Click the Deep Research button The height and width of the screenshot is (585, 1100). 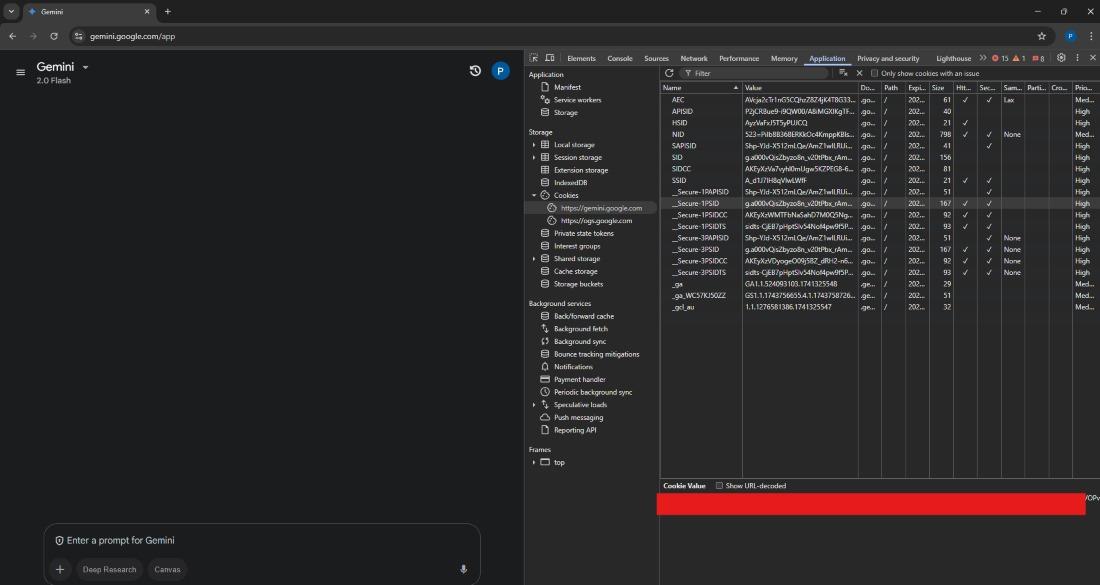click(x=109, y=569)
